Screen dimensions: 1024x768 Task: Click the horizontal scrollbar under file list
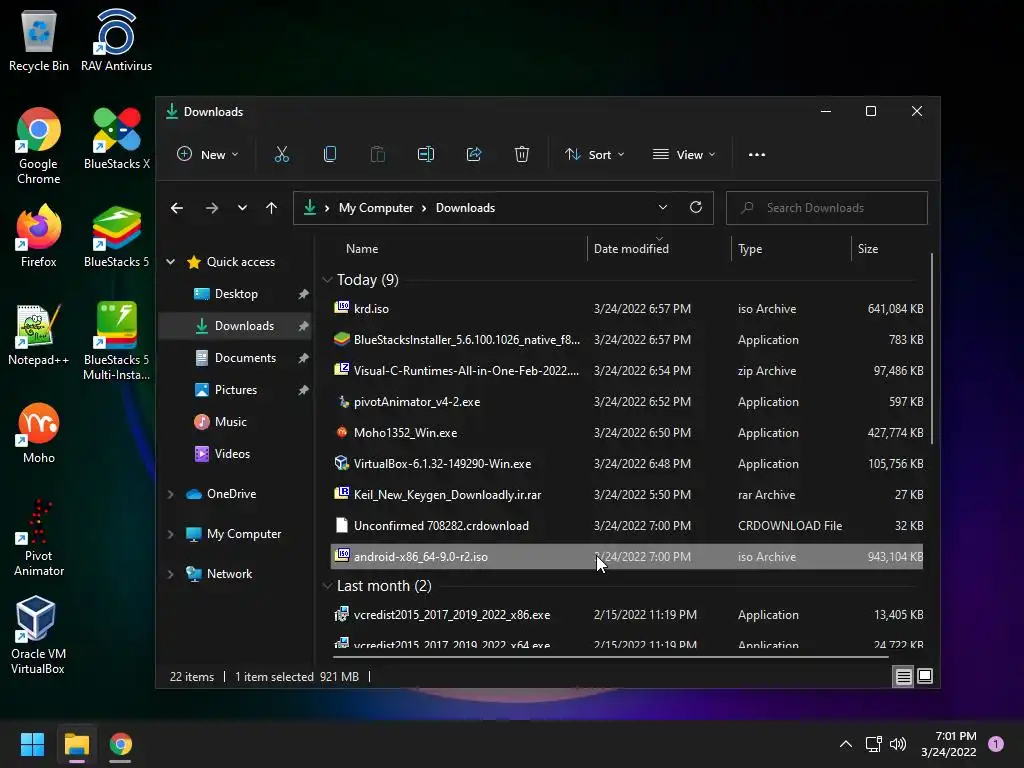(x=611, y=656)
